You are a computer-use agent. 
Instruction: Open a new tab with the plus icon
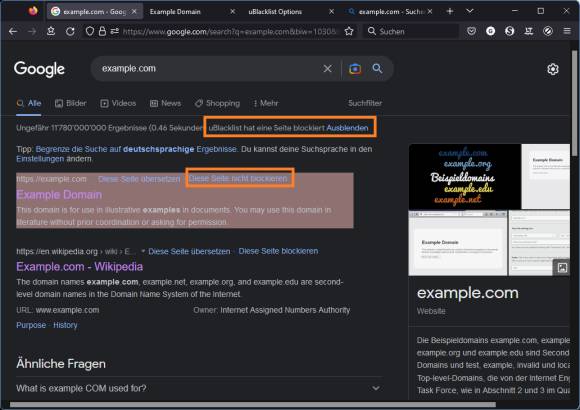click(450, 11)
